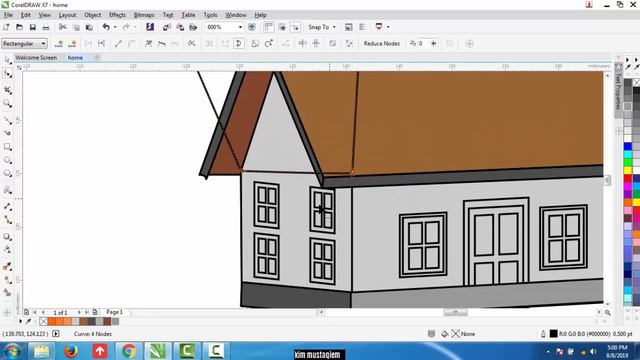This screenshot has width=640, height=360.
Task: Select the Polygon tool in toolbox
Action: point(7,173)
